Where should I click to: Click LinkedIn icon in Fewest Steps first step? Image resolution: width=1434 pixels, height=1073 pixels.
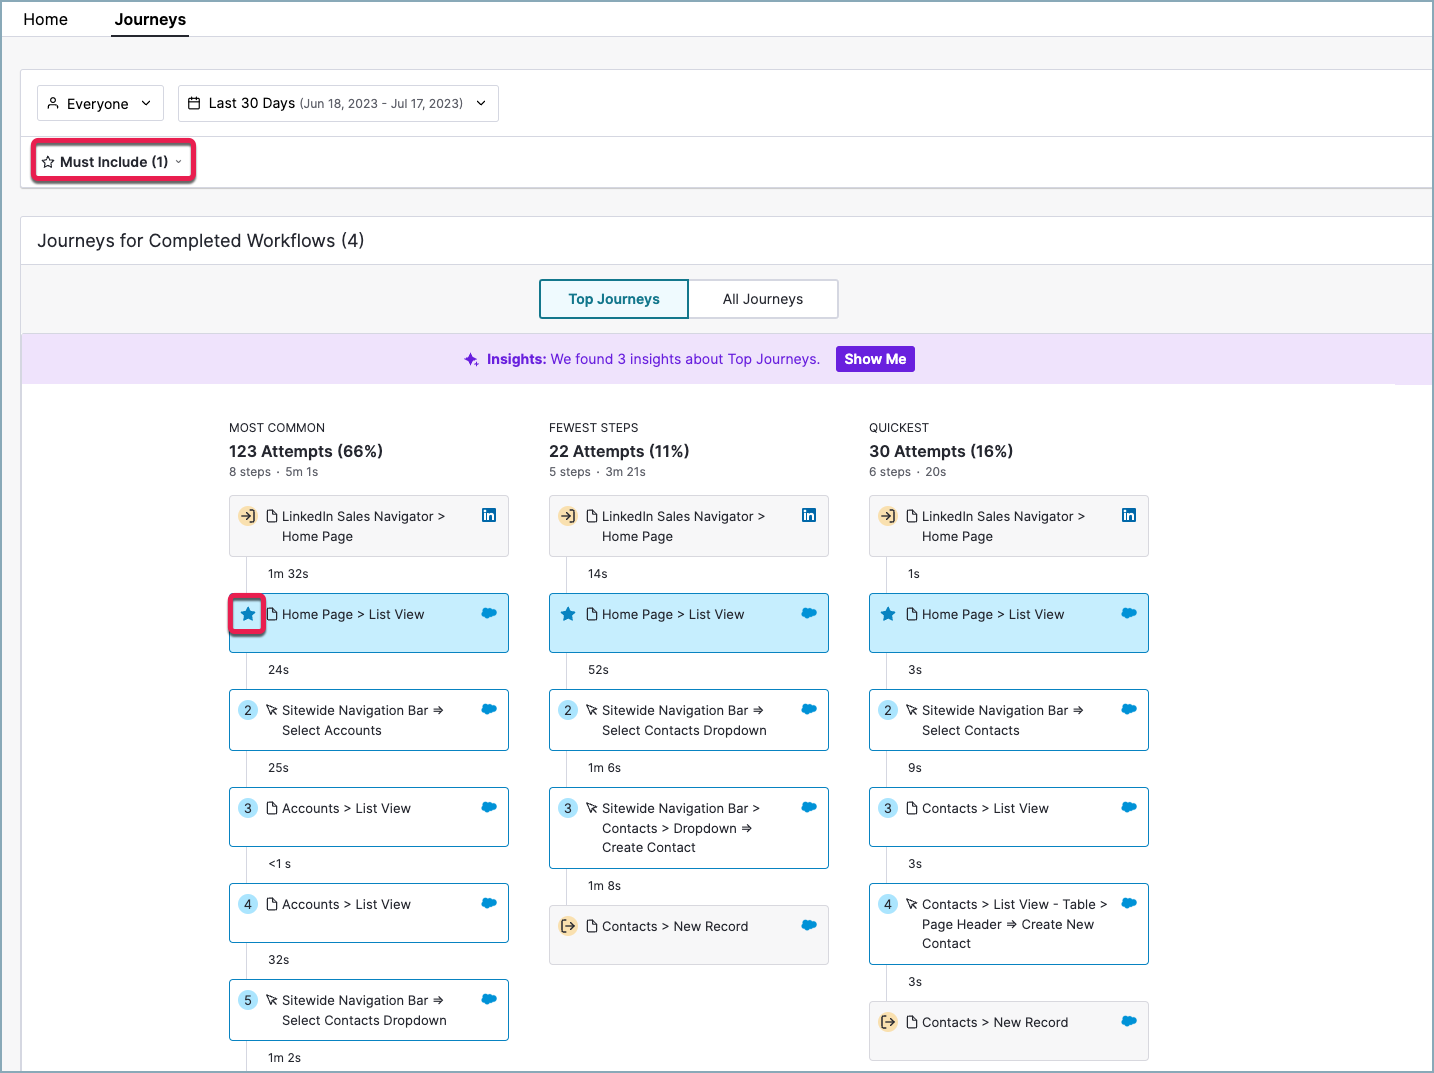809,515
